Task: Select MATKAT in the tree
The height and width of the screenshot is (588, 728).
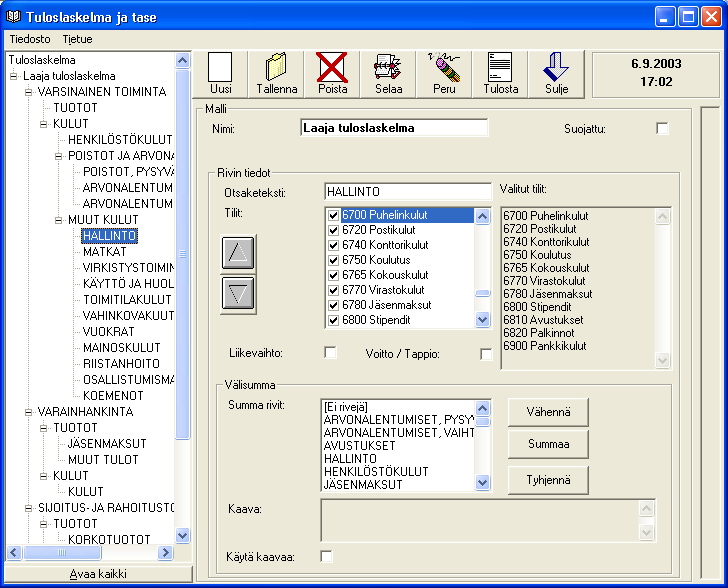Action: click(104, 252)
